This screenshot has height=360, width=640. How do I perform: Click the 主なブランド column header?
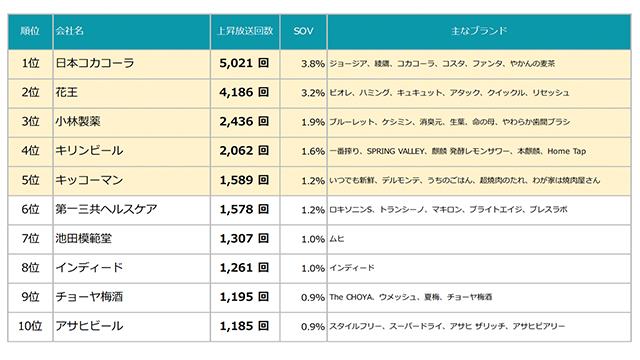[479, 31]
